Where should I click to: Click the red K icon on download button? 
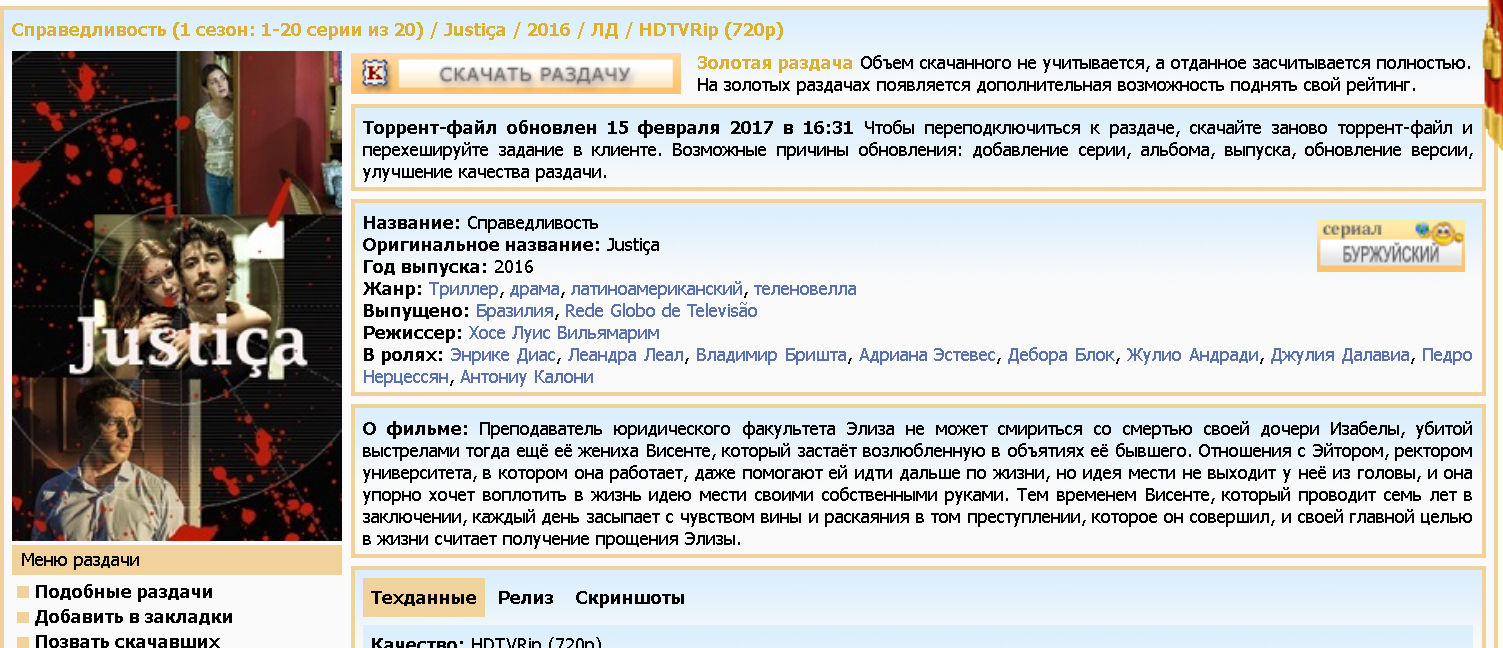(x=374, y=74)
